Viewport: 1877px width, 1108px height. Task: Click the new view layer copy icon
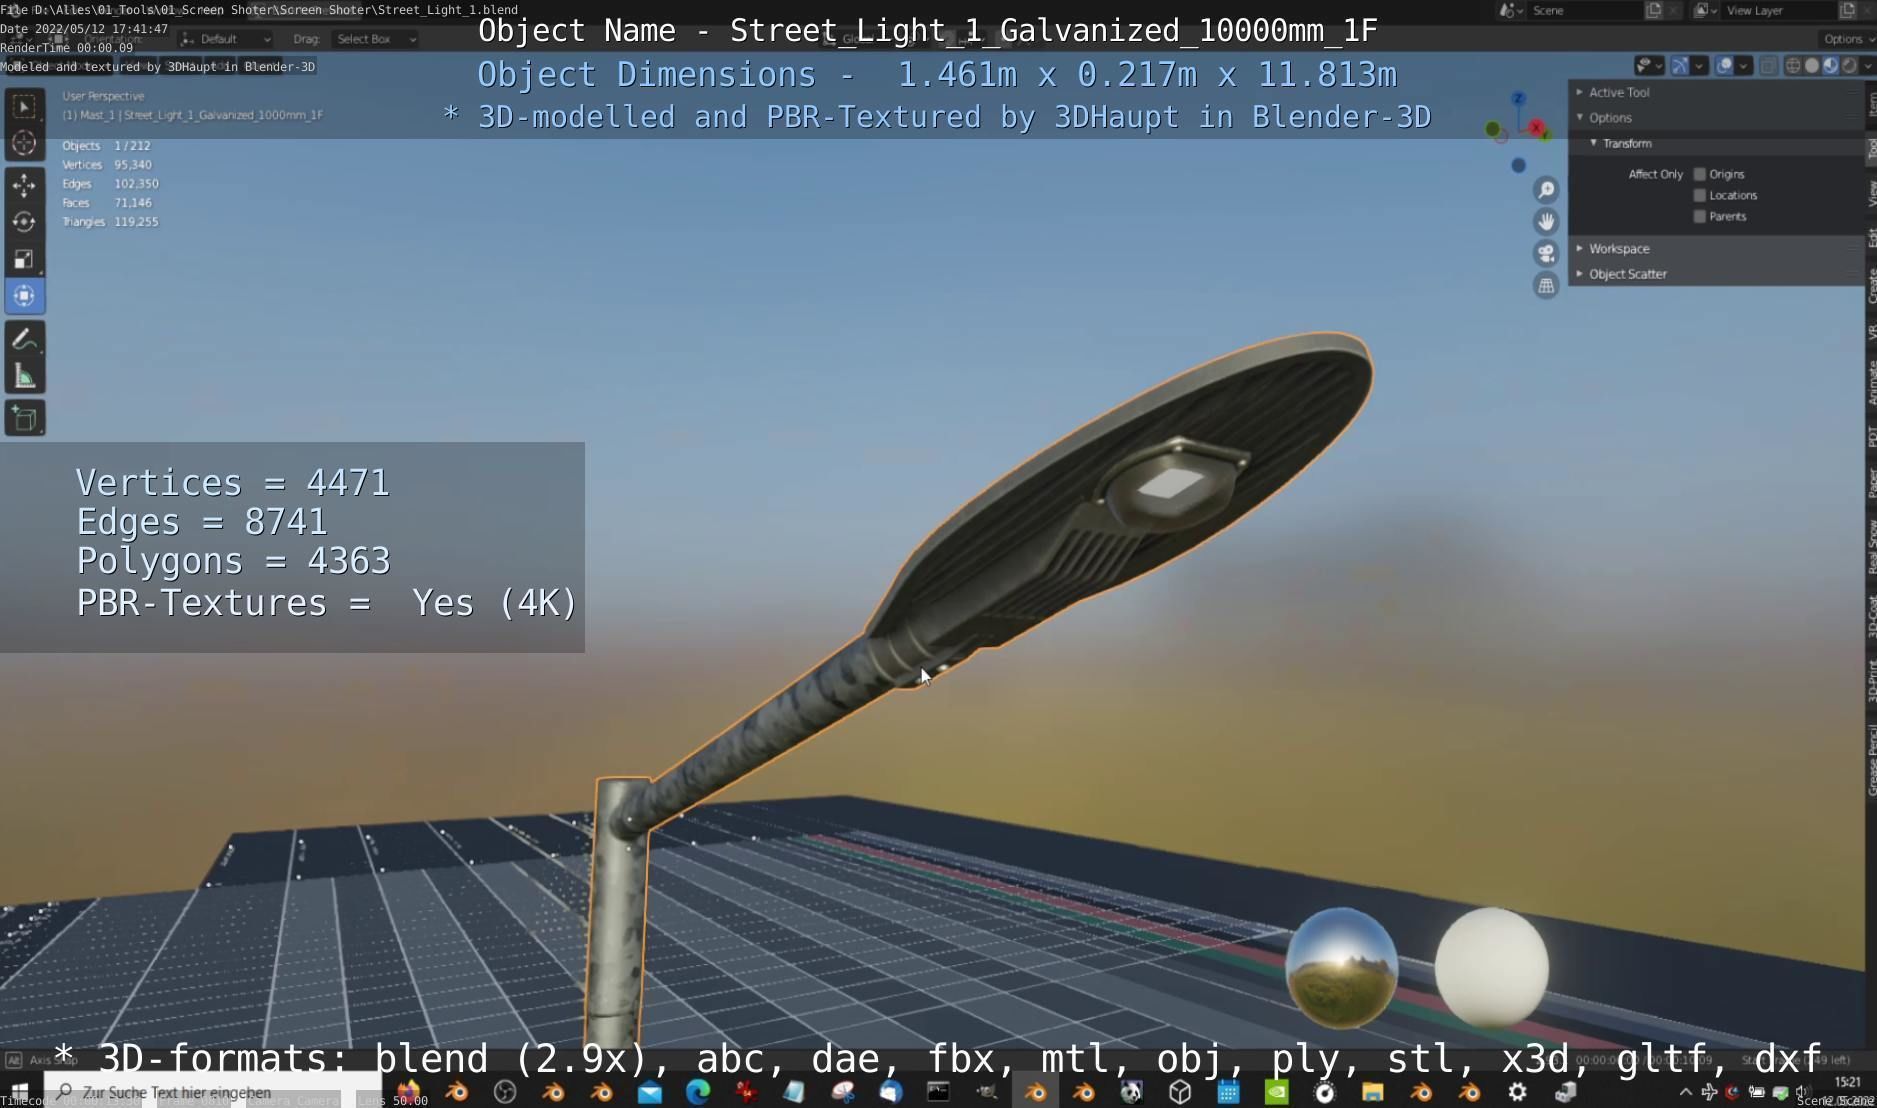coord(1847,10)
